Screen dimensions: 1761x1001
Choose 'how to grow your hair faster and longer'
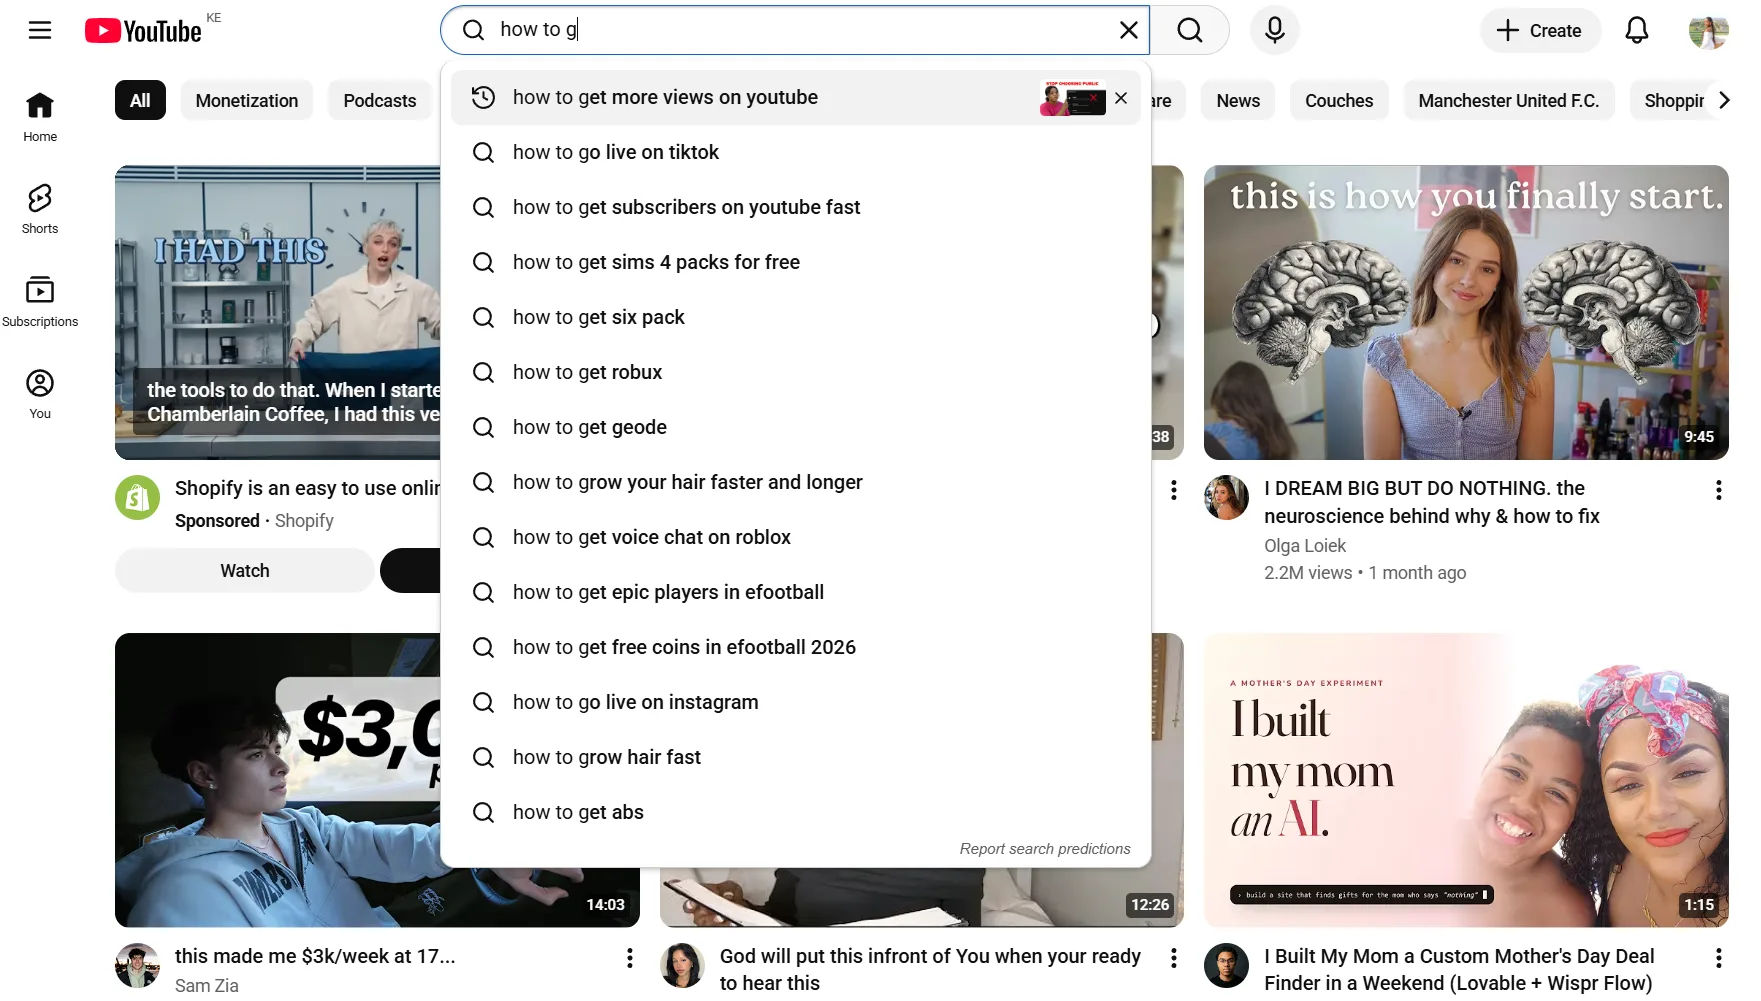coord(795,482)
